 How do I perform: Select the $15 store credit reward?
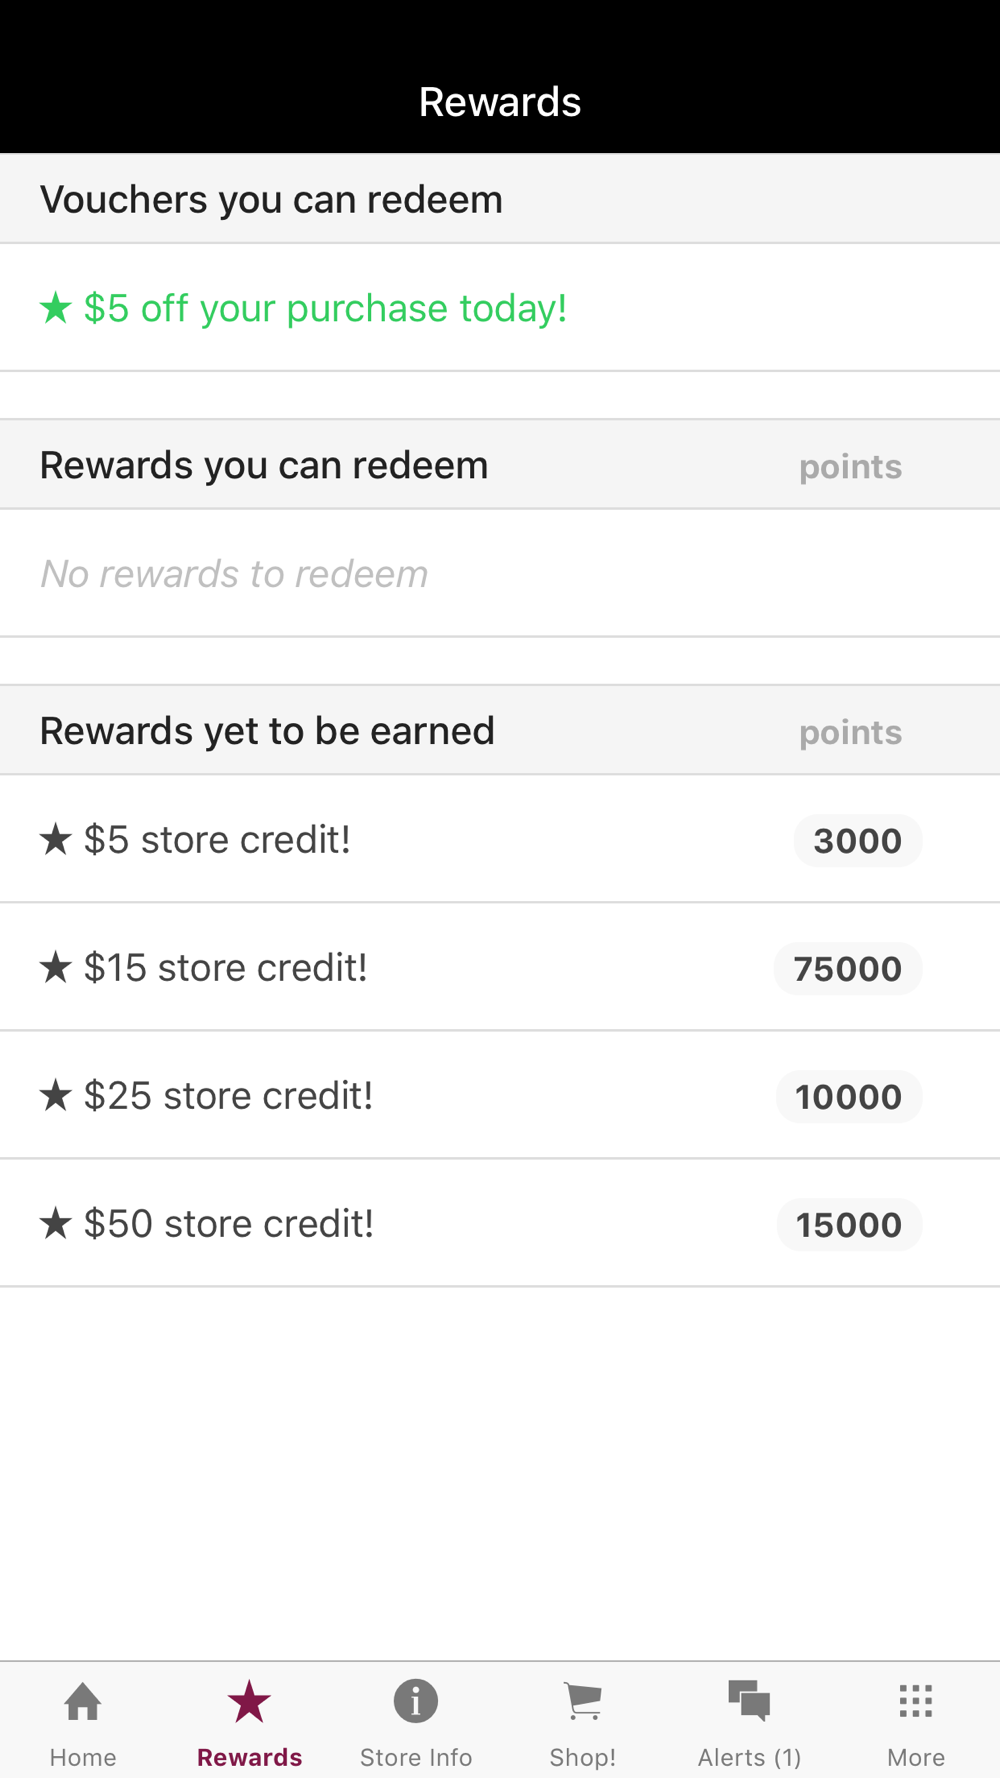click(x=225, y=968)
